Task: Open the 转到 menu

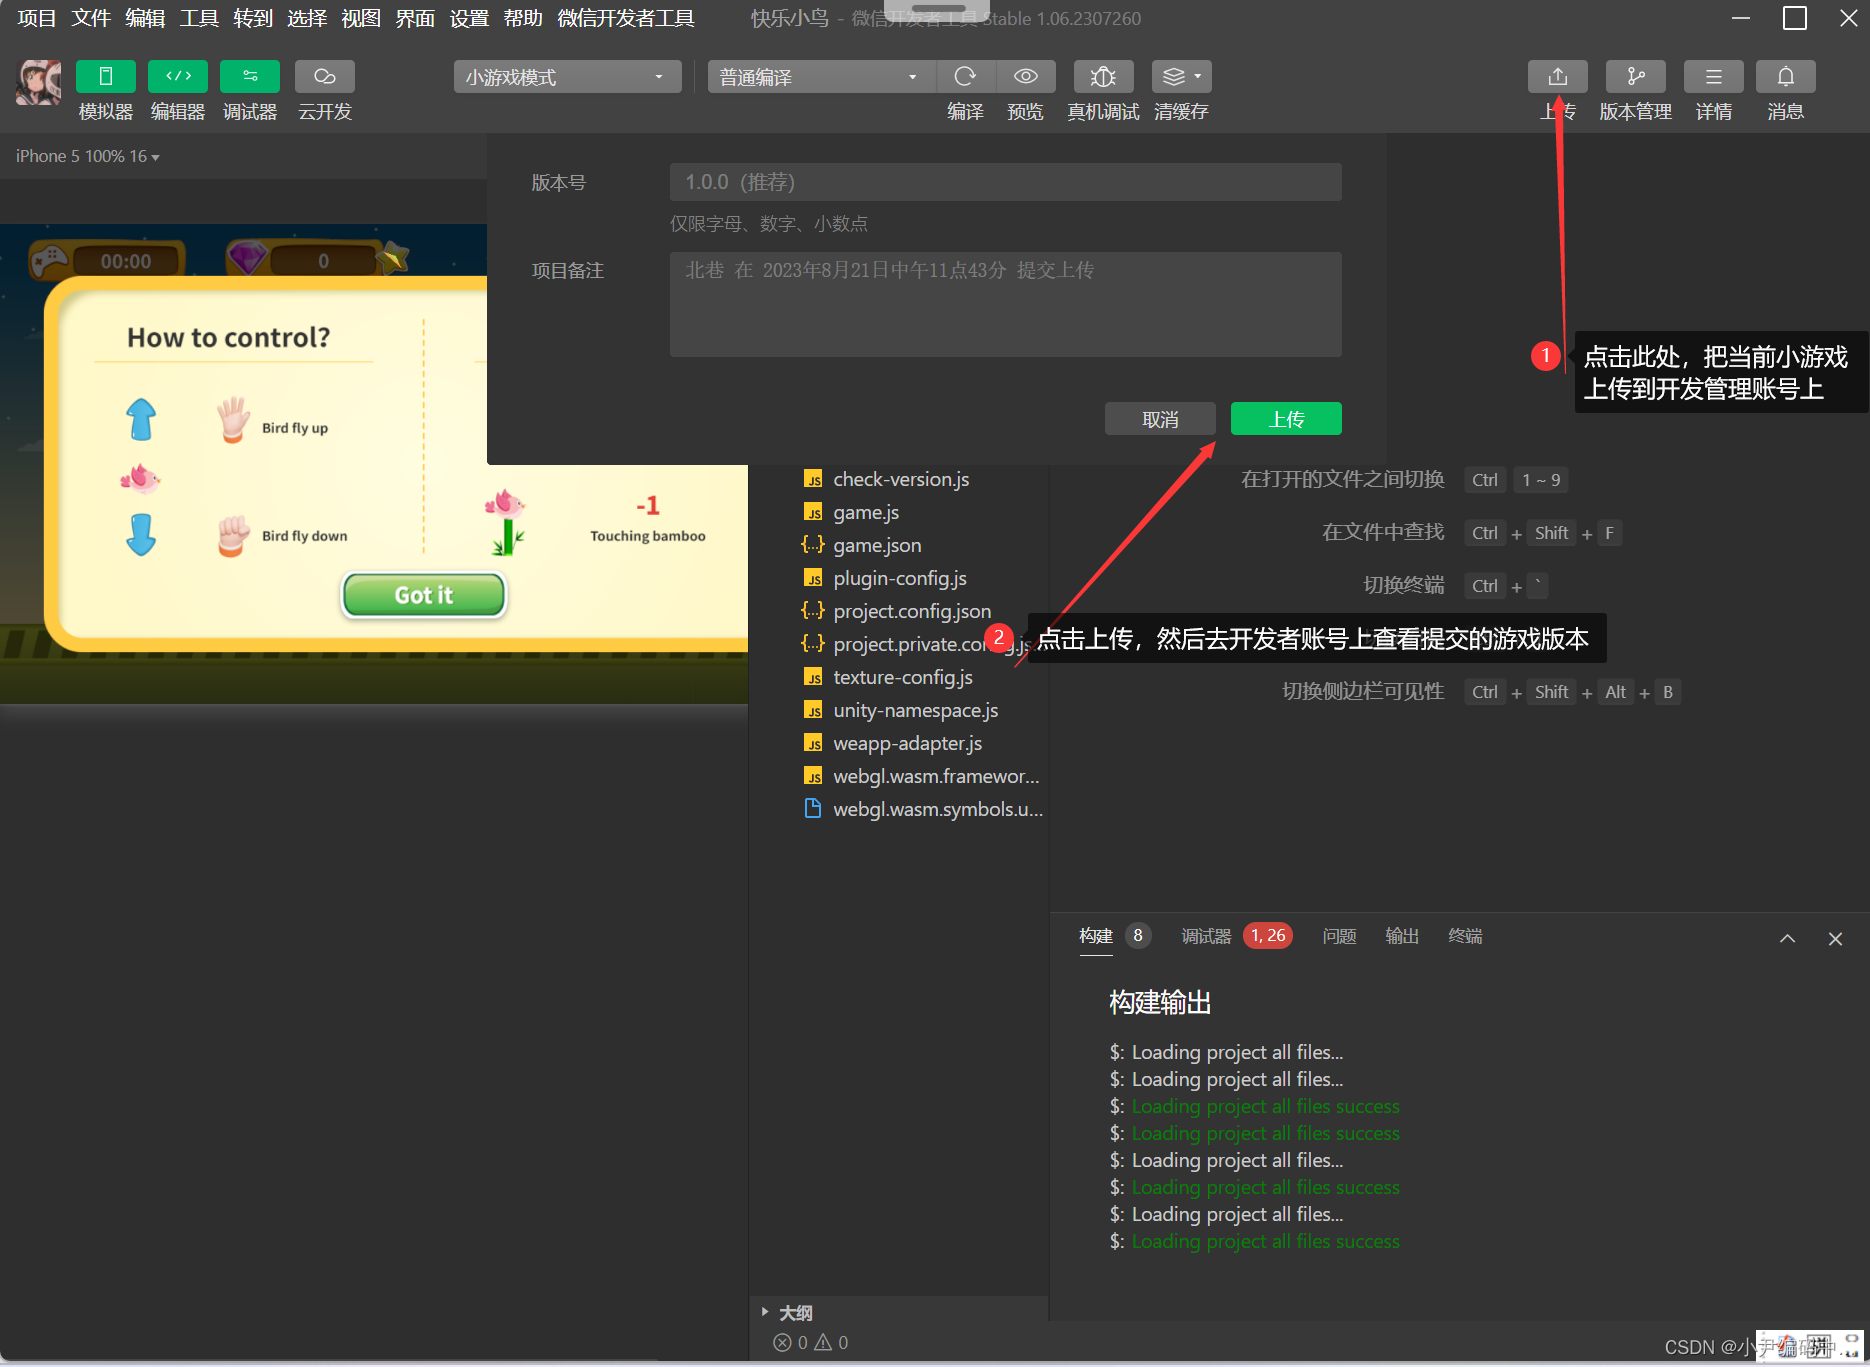Action: pyautogui.click(x=253, y=18)
